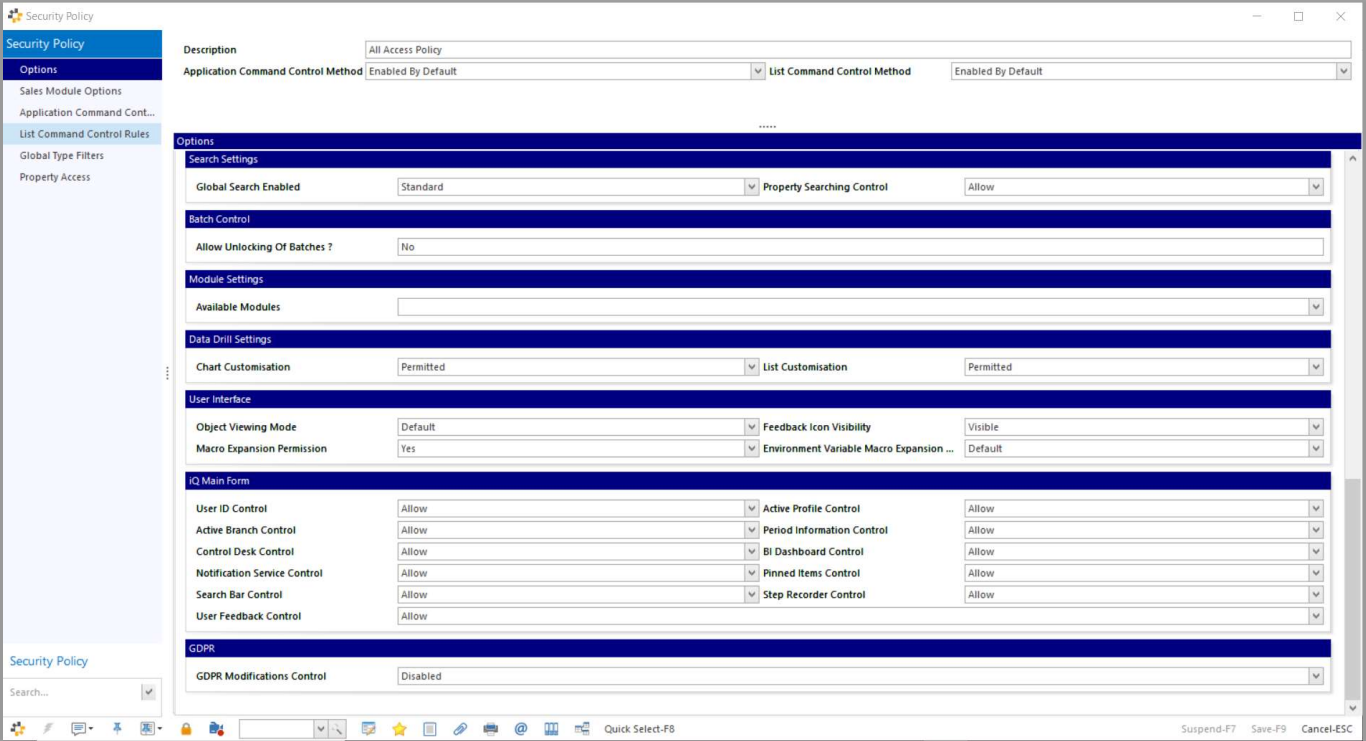Click the Security Policy link above sidebar search
The height and width of the screenshot is (741, 1366).
49,661
